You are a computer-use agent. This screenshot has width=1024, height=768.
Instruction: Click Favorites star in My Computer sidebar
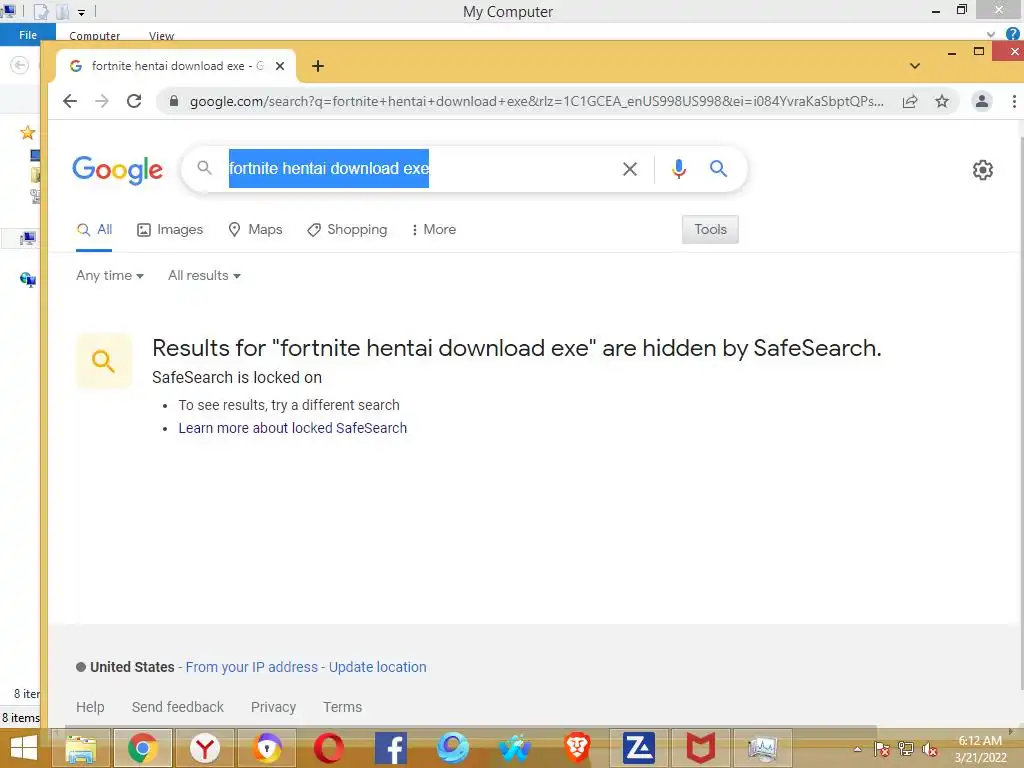[x=27, y=133]
